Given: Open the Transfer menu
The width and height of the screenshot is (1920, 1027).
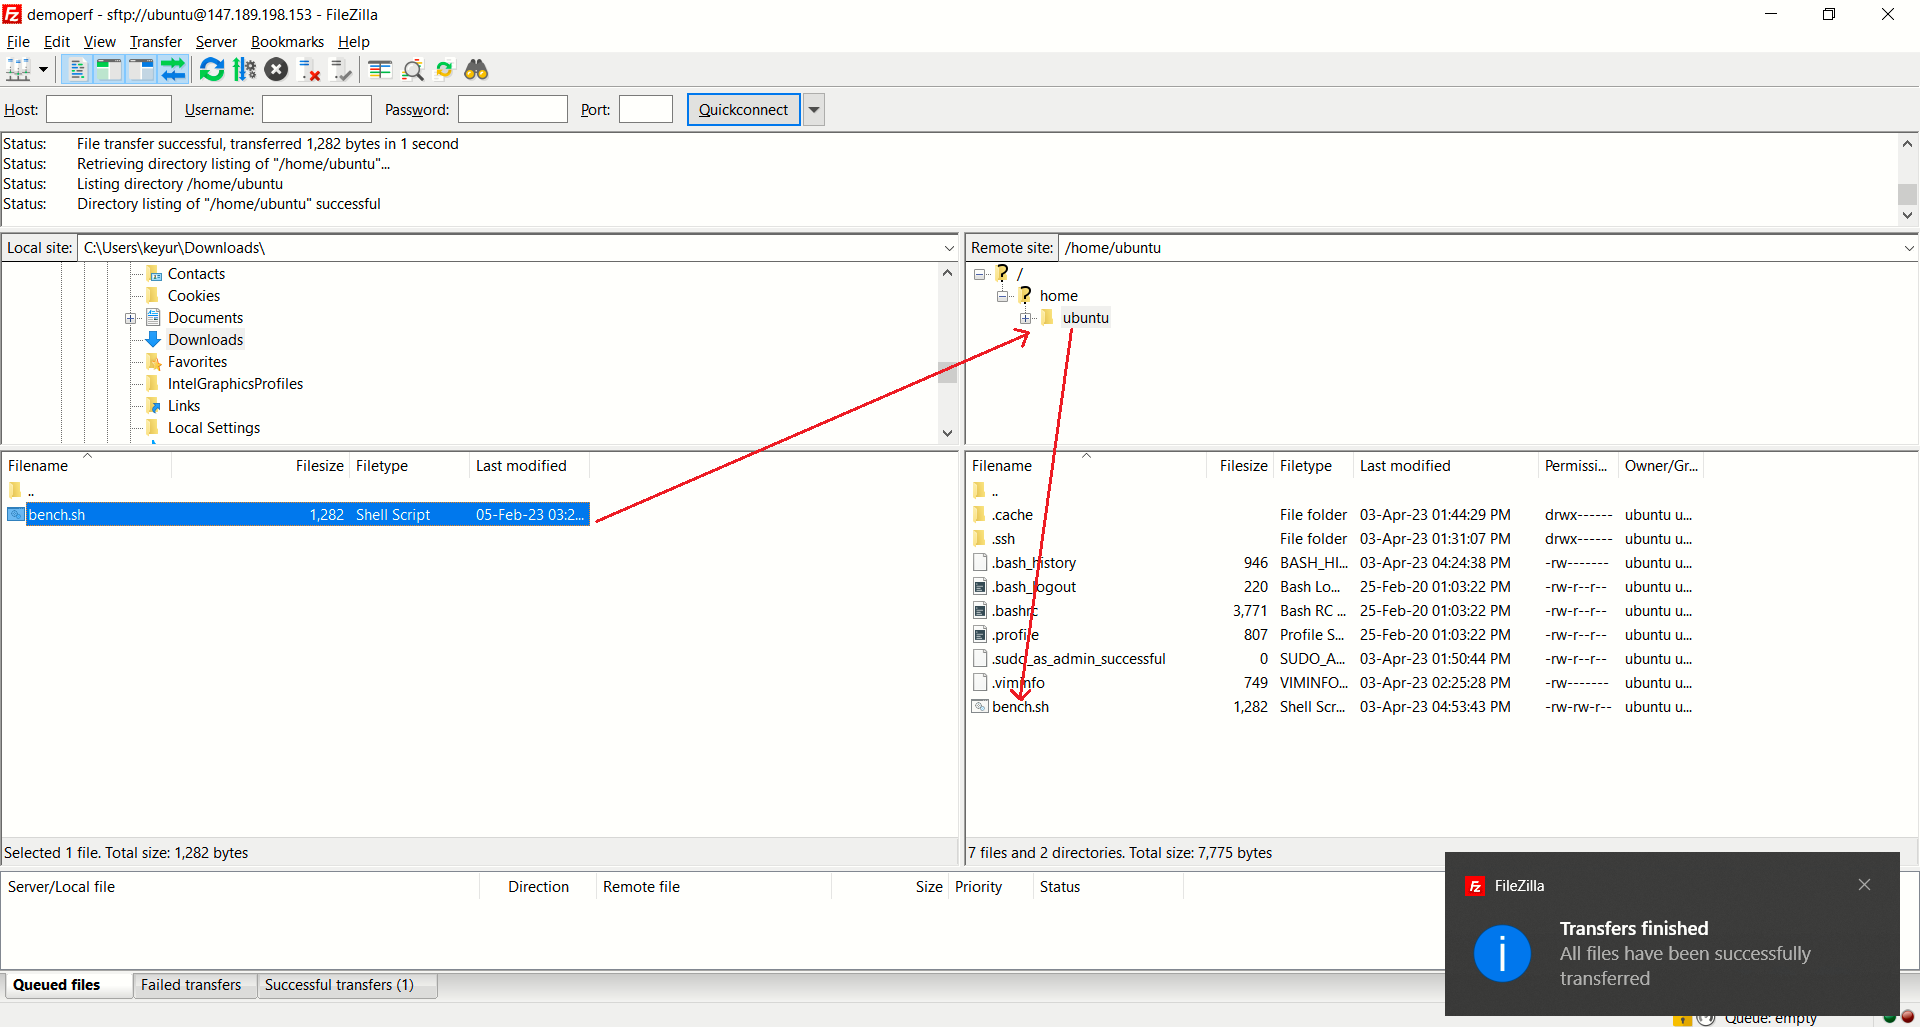Looking at the screenshot, I should 156,42.
